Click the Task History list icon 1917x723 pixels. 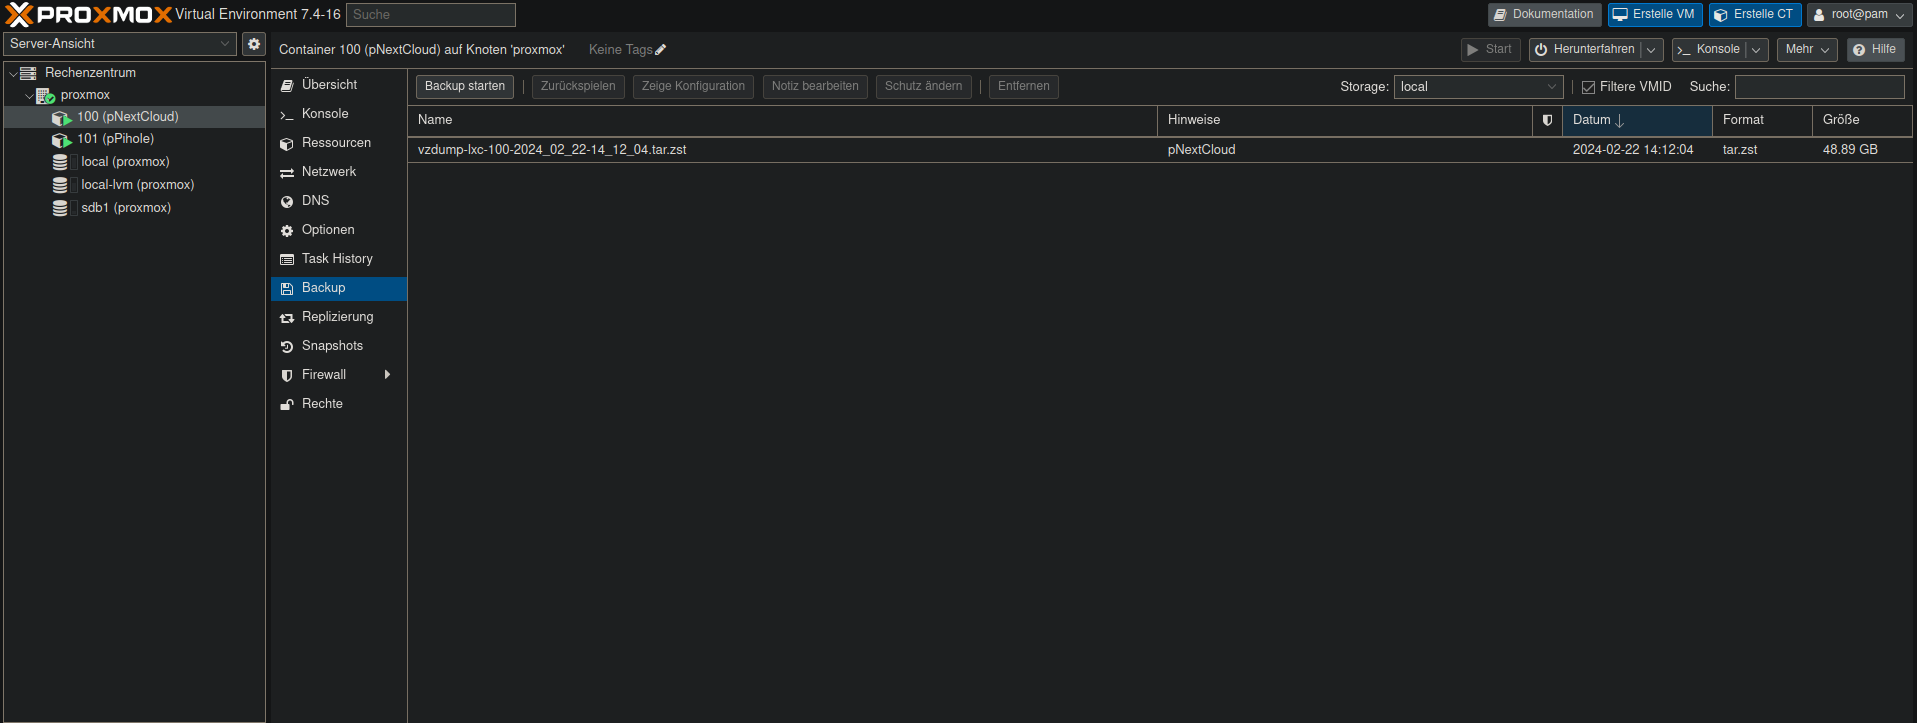[x=287, y=260]
